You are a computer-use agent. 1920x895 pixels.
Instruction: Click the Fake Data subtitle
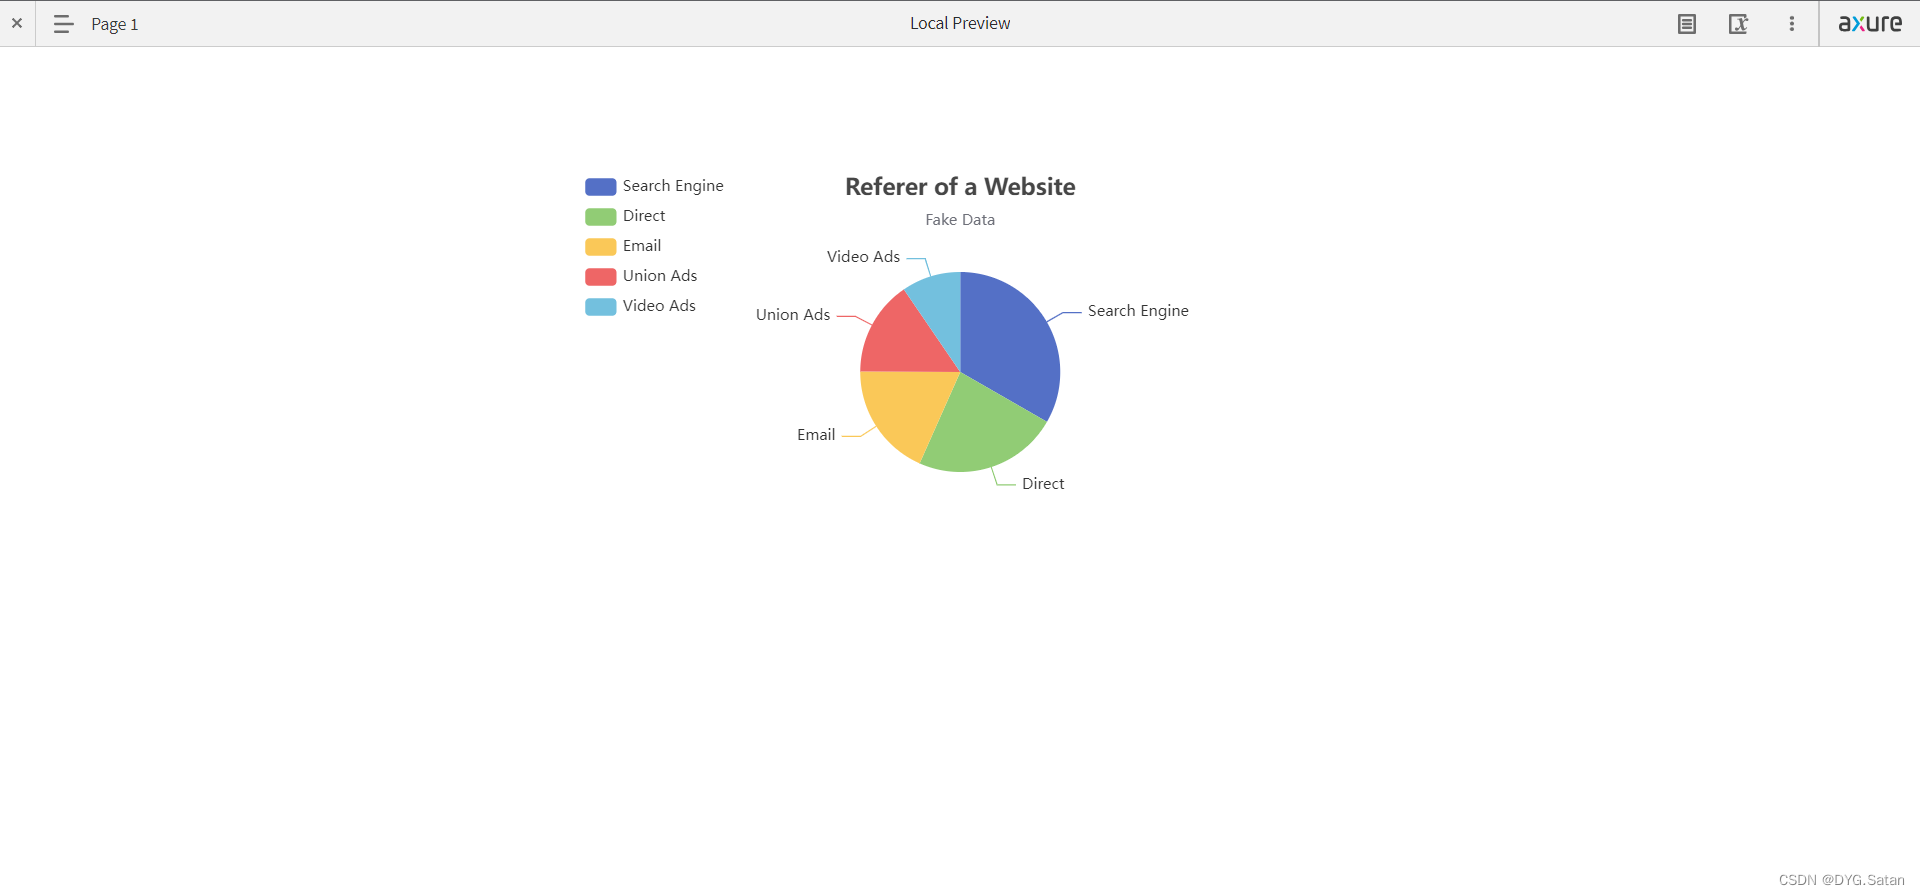click(960, 220)
